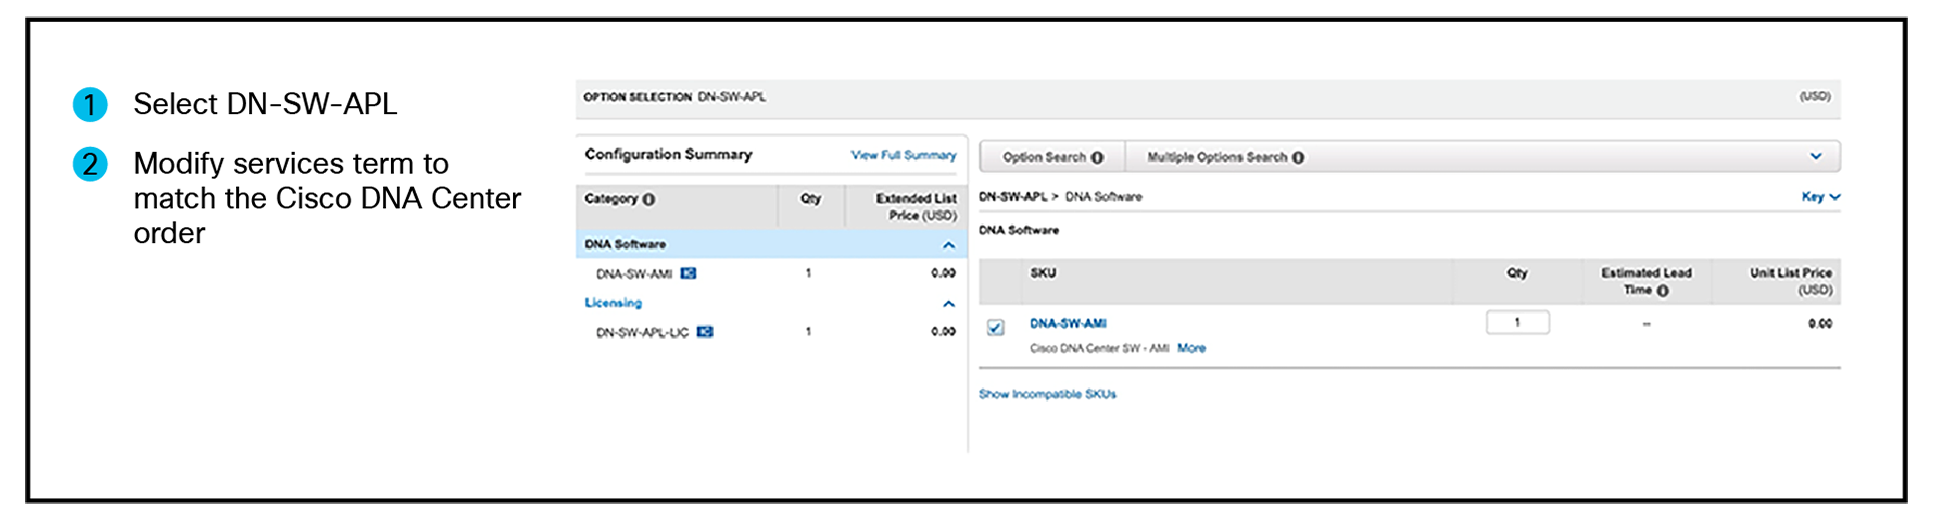
Task: Open the Key dropdown
Action: coord(1821,197)
